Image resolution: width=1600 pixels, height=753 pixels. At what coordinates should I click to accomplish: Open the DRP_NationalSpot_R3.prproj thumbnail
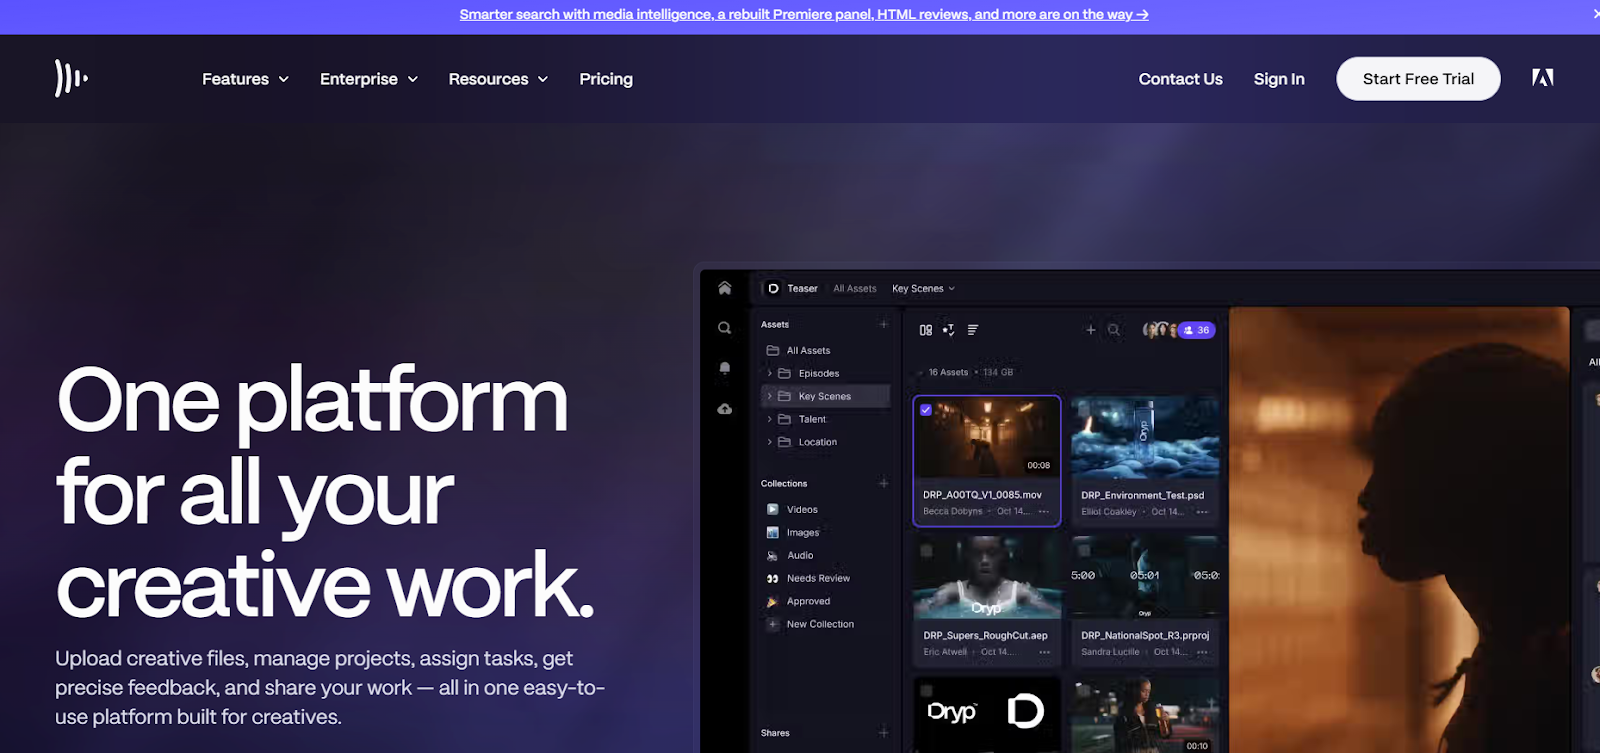click(x=1145, y=577)
